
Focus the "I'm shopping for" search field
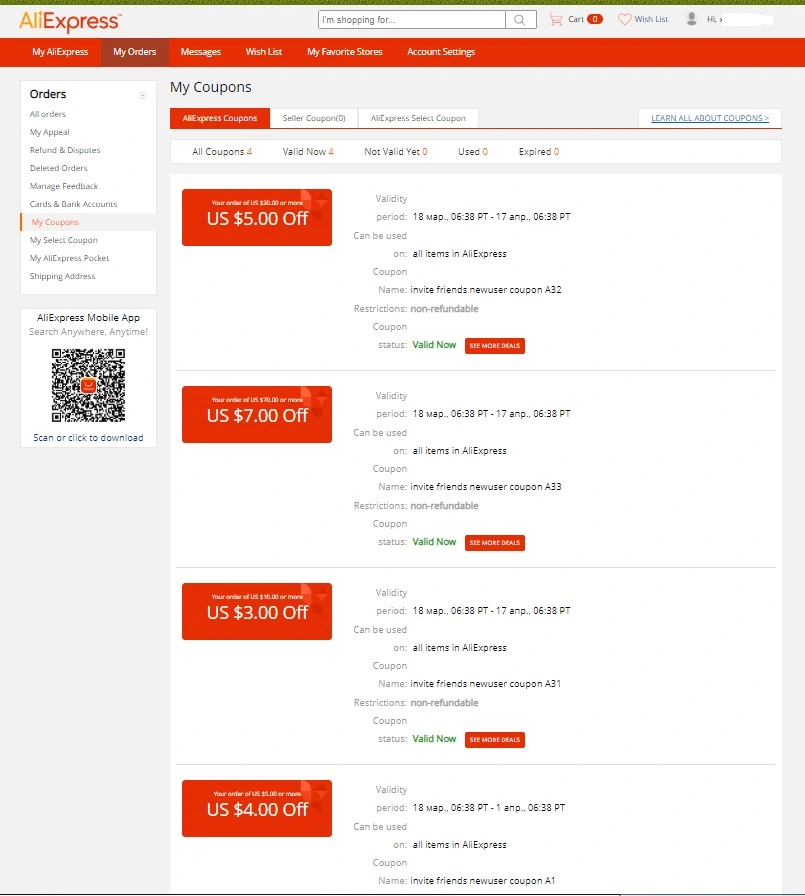(411, 20)
